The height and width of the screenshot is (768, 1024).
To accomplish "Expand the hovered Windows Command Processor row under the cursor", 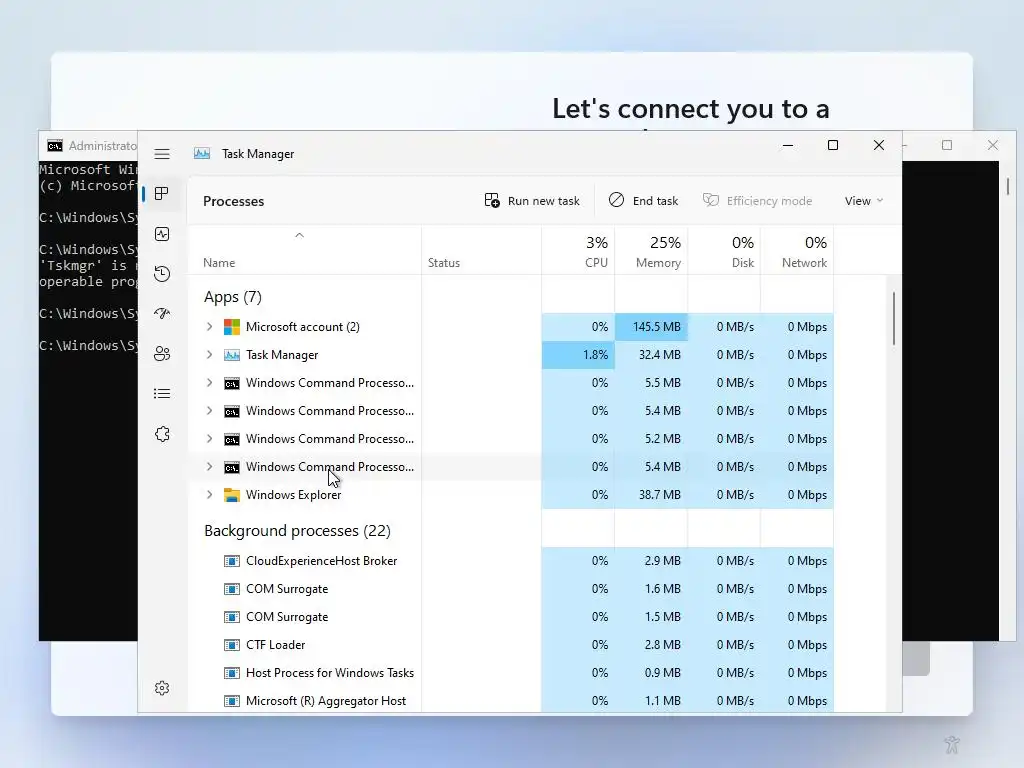I will 209,467.
